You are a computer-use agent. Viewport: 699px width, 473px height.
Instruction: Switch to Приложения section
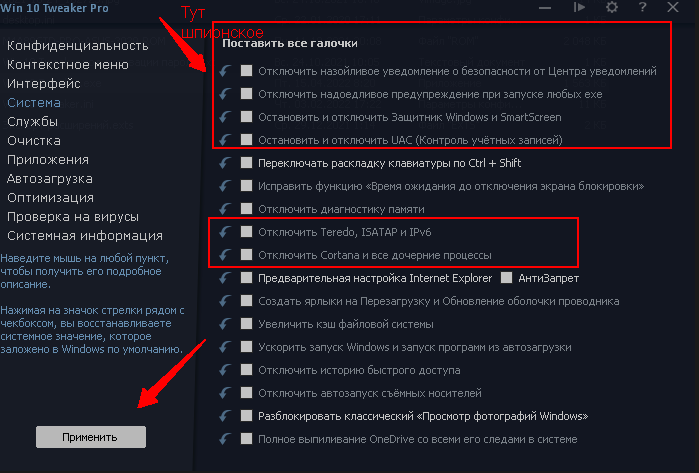click(x=48, y=160)
